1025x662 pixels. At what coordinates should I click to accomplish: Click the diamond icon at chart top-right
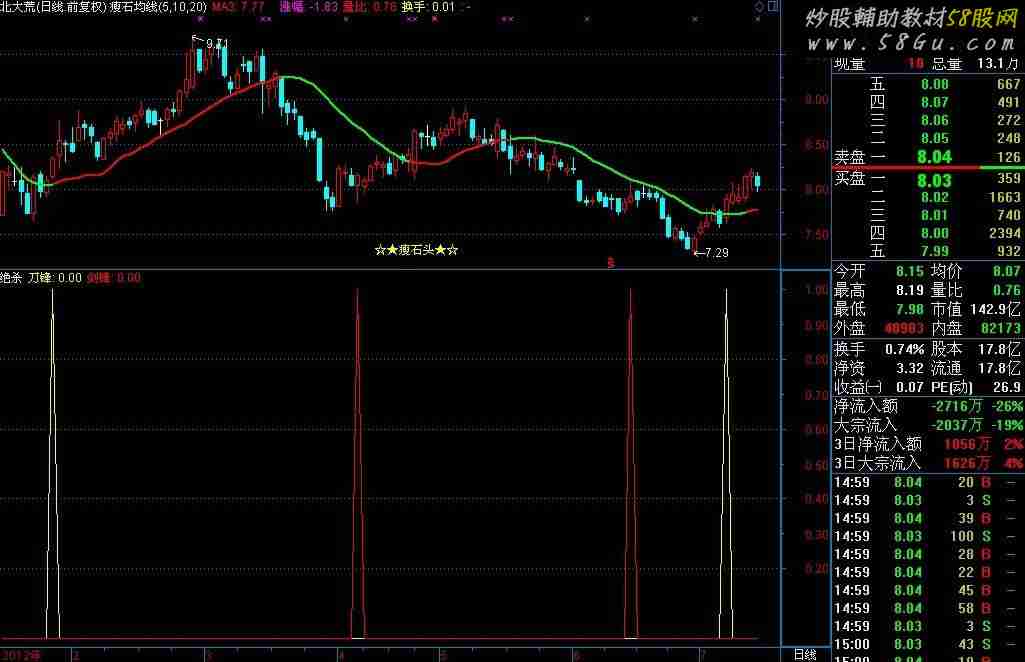[759, 7]
